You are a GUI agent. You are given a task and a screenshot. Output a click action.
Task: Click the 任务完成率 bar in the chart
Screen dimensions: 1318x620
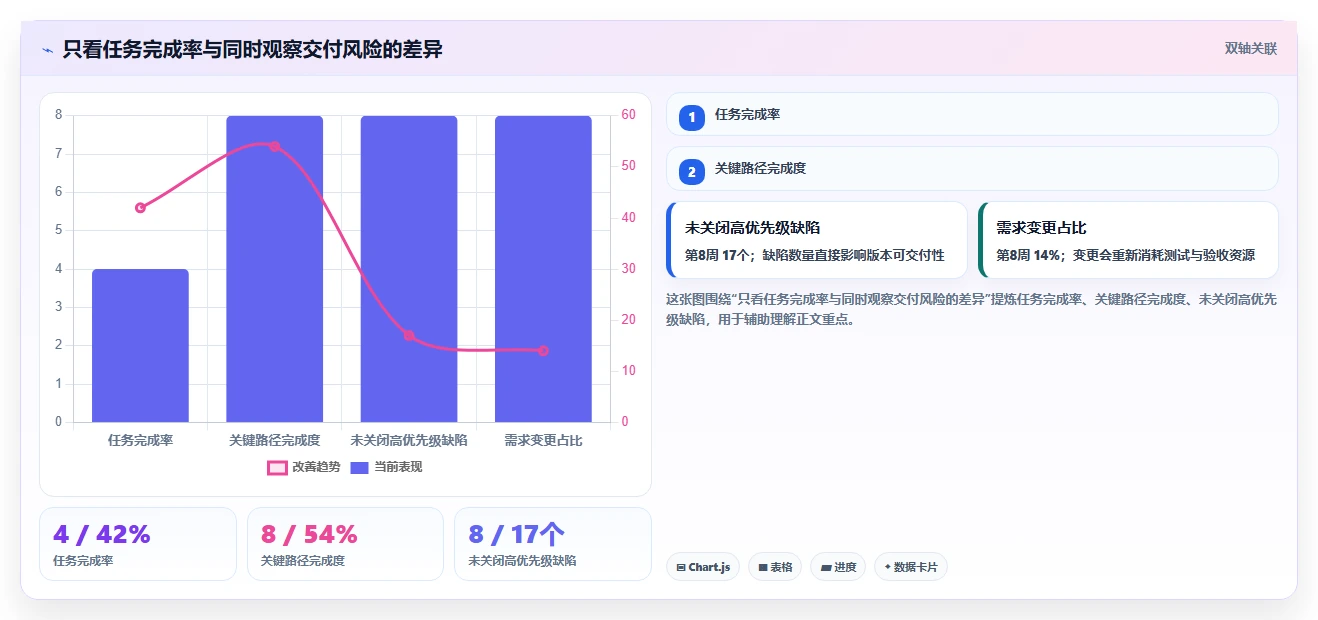[x=140, y=345]
